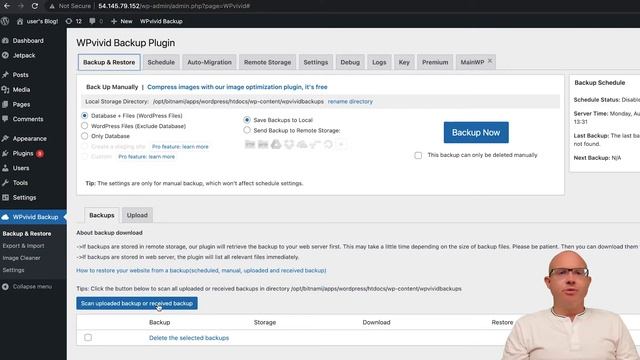Open Posts menu in sidebar

click(x=20, y=75)
